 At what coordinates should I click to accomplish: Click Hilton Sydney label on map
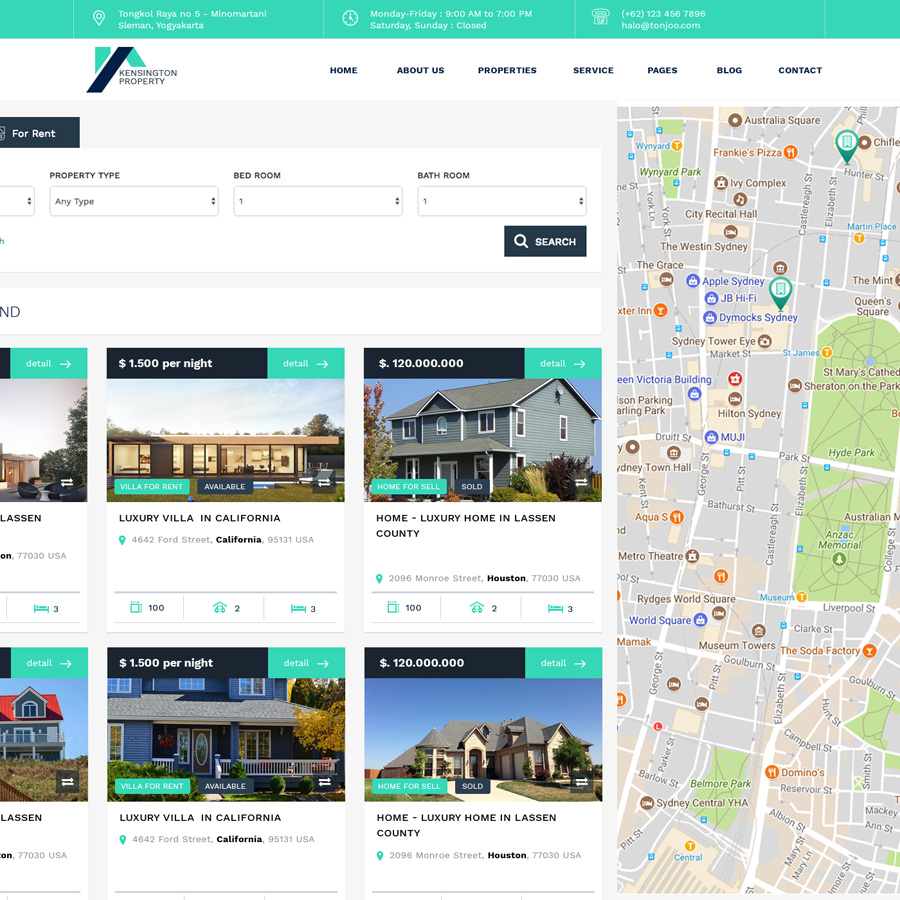click(x=749, y=413)
